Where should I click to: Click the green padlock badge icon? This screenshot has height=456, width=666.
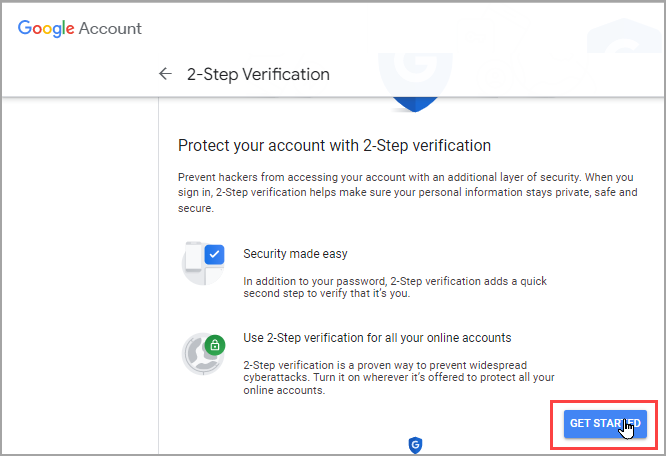[x=214, y=346]
